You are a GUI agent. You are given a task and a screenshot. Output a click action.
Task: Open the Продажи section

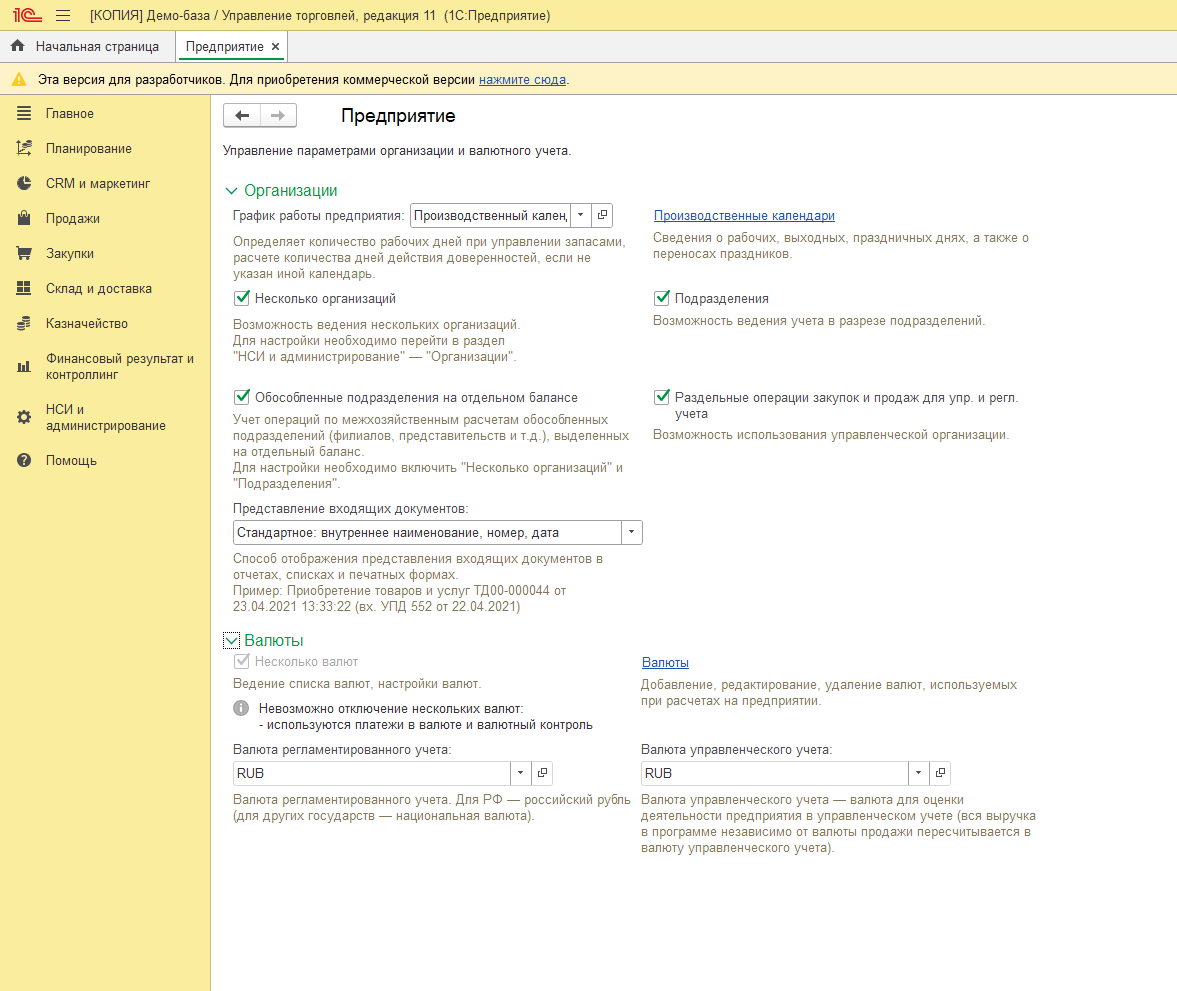click(x=73, y=218)
